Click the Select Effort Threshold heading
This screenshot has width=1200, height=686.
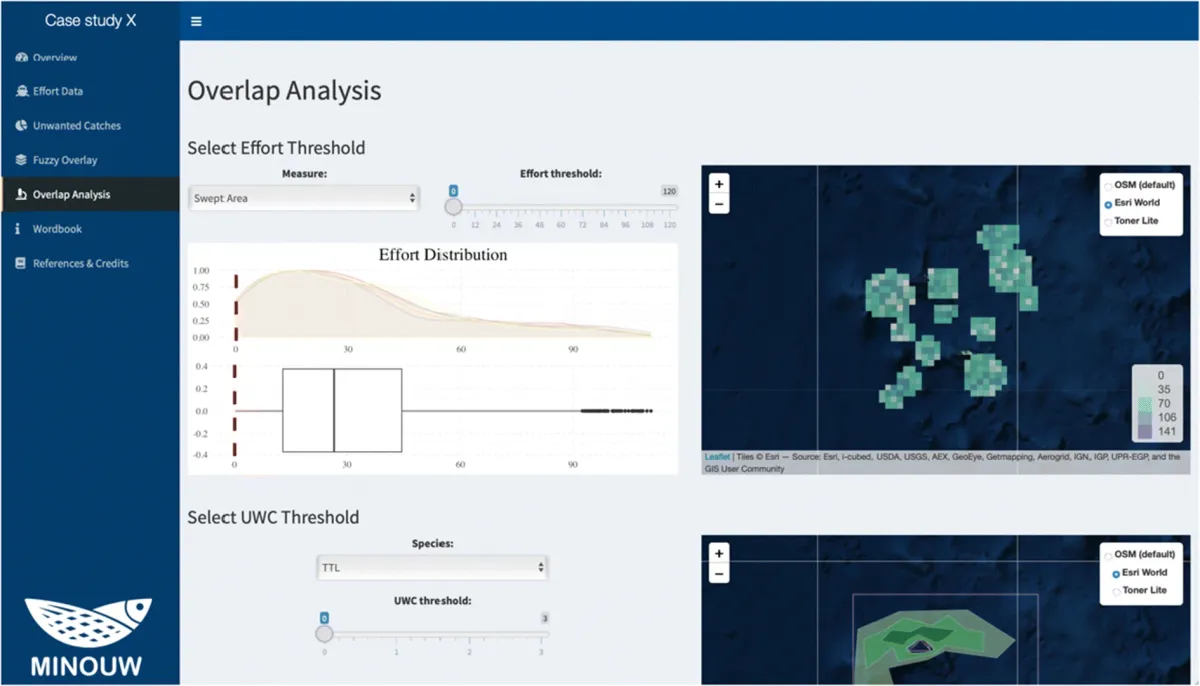click(276, 148)
